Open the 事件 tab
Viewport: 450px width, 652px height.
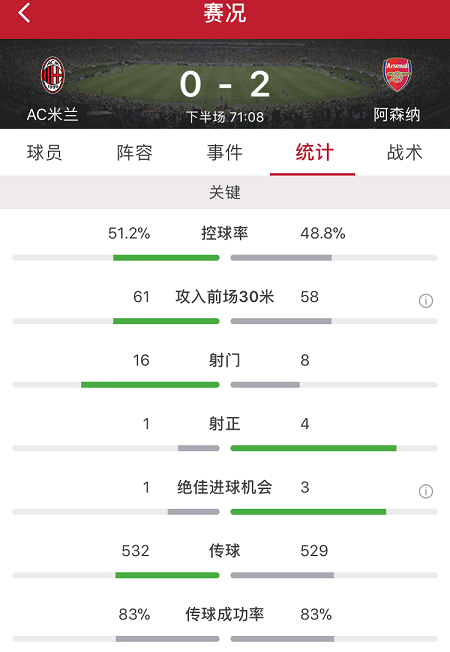pyautogui.click(x=225, y=153)
